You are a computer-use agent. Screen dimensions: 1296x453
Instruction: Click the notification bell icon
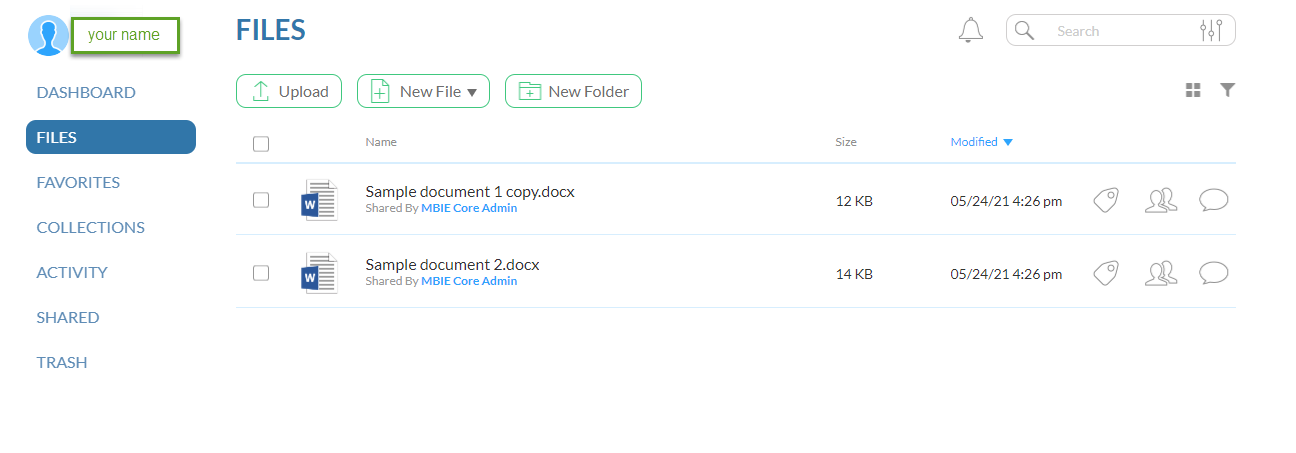click(x=970, y=30)
